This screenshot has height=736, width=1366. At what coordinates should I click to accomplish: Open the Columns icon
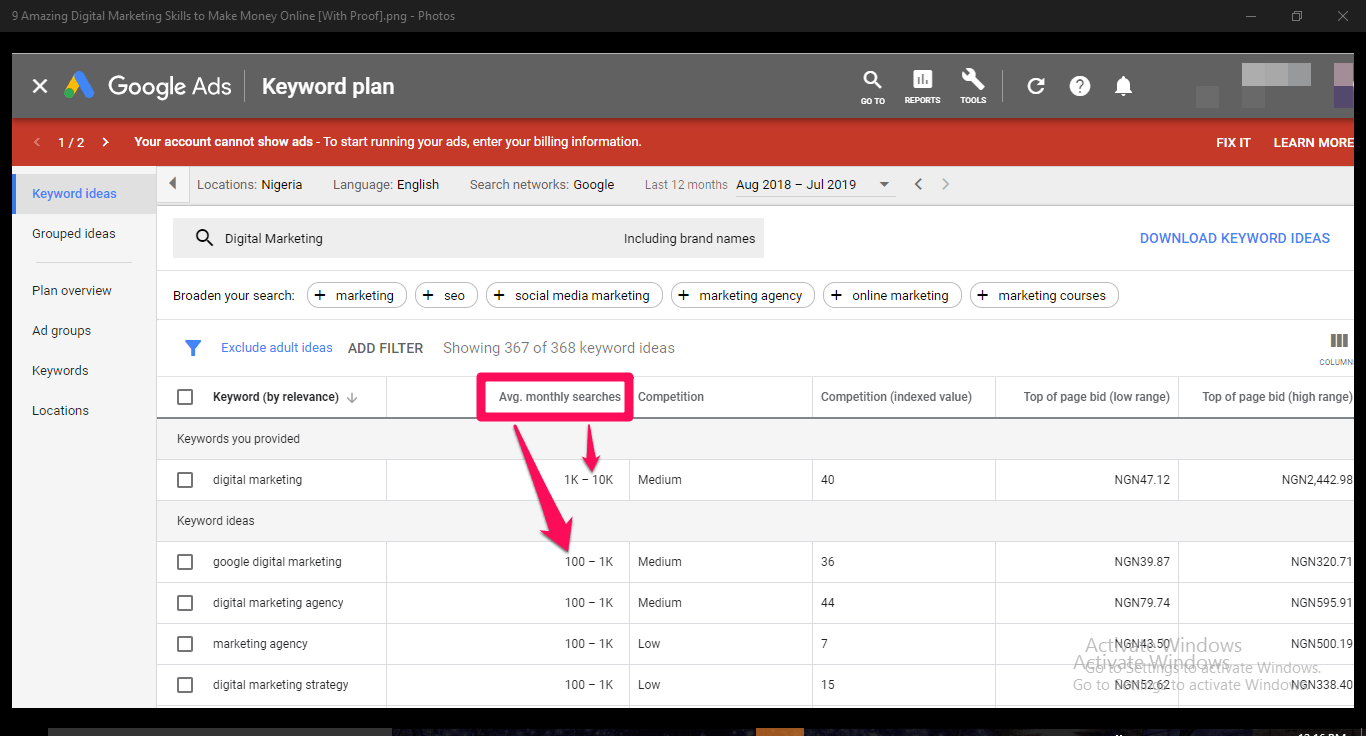pyautogui.click(x=1339, y=342)
